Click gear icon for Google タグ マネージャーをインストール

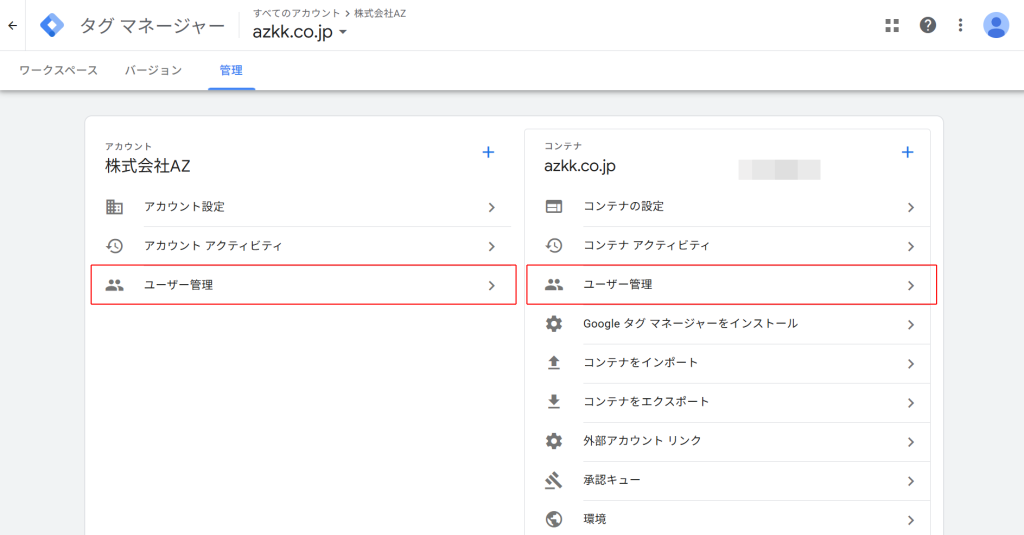click(554, 324)
